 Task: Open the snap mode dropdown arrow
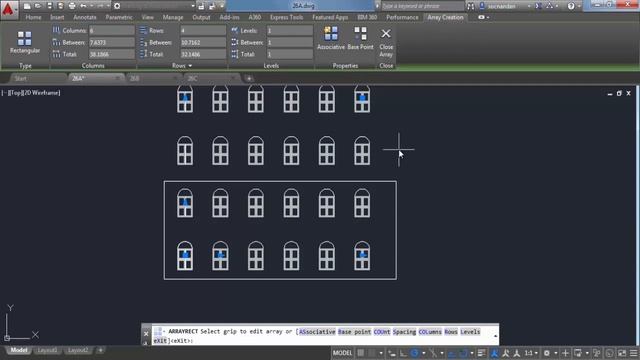coord(381,353)
